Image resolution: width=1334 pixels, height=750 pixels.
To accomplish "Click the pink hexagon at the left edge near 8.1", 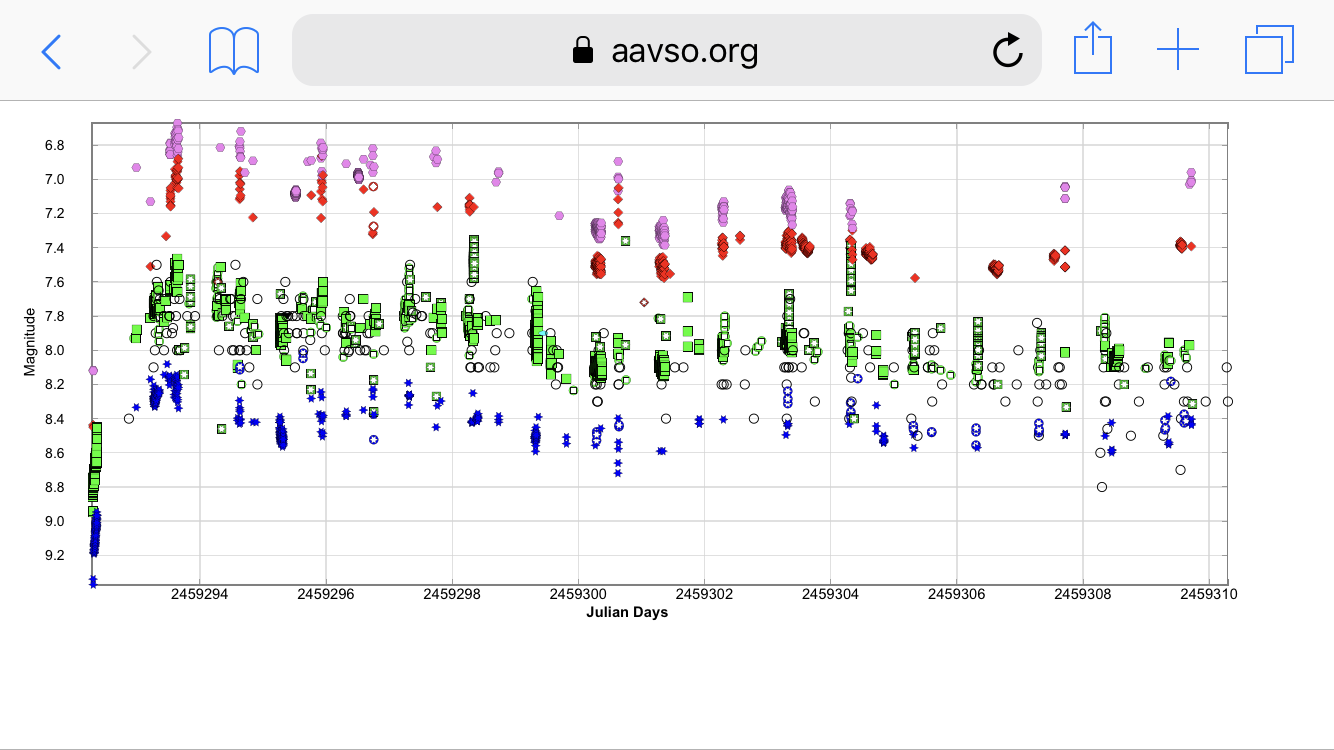I will [93, 370].
